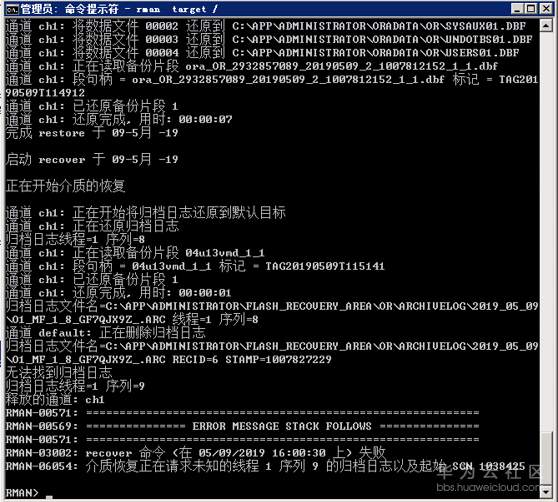This screenshot has width=558, height=502.
Task: Click the SCN 1038425 value
Action: pyautogui.click(x=489, y=466)
